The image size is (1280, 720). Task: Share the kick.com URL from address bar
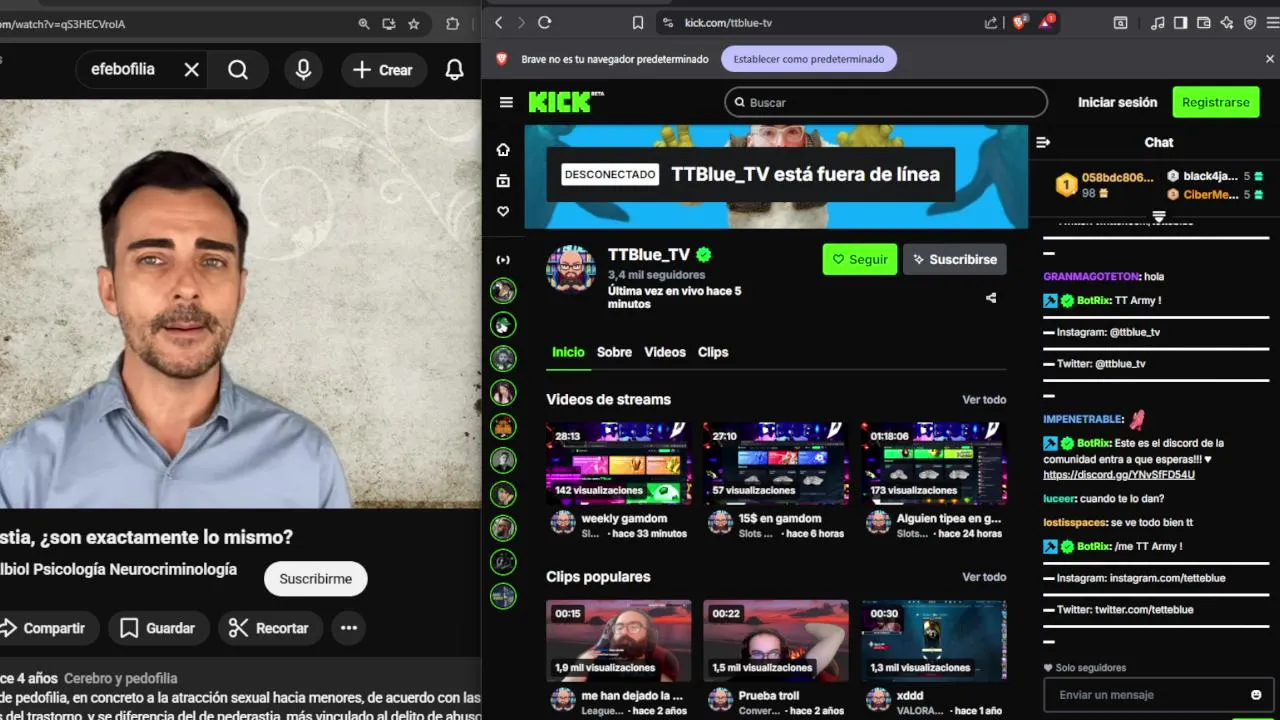tap(991, 22)
